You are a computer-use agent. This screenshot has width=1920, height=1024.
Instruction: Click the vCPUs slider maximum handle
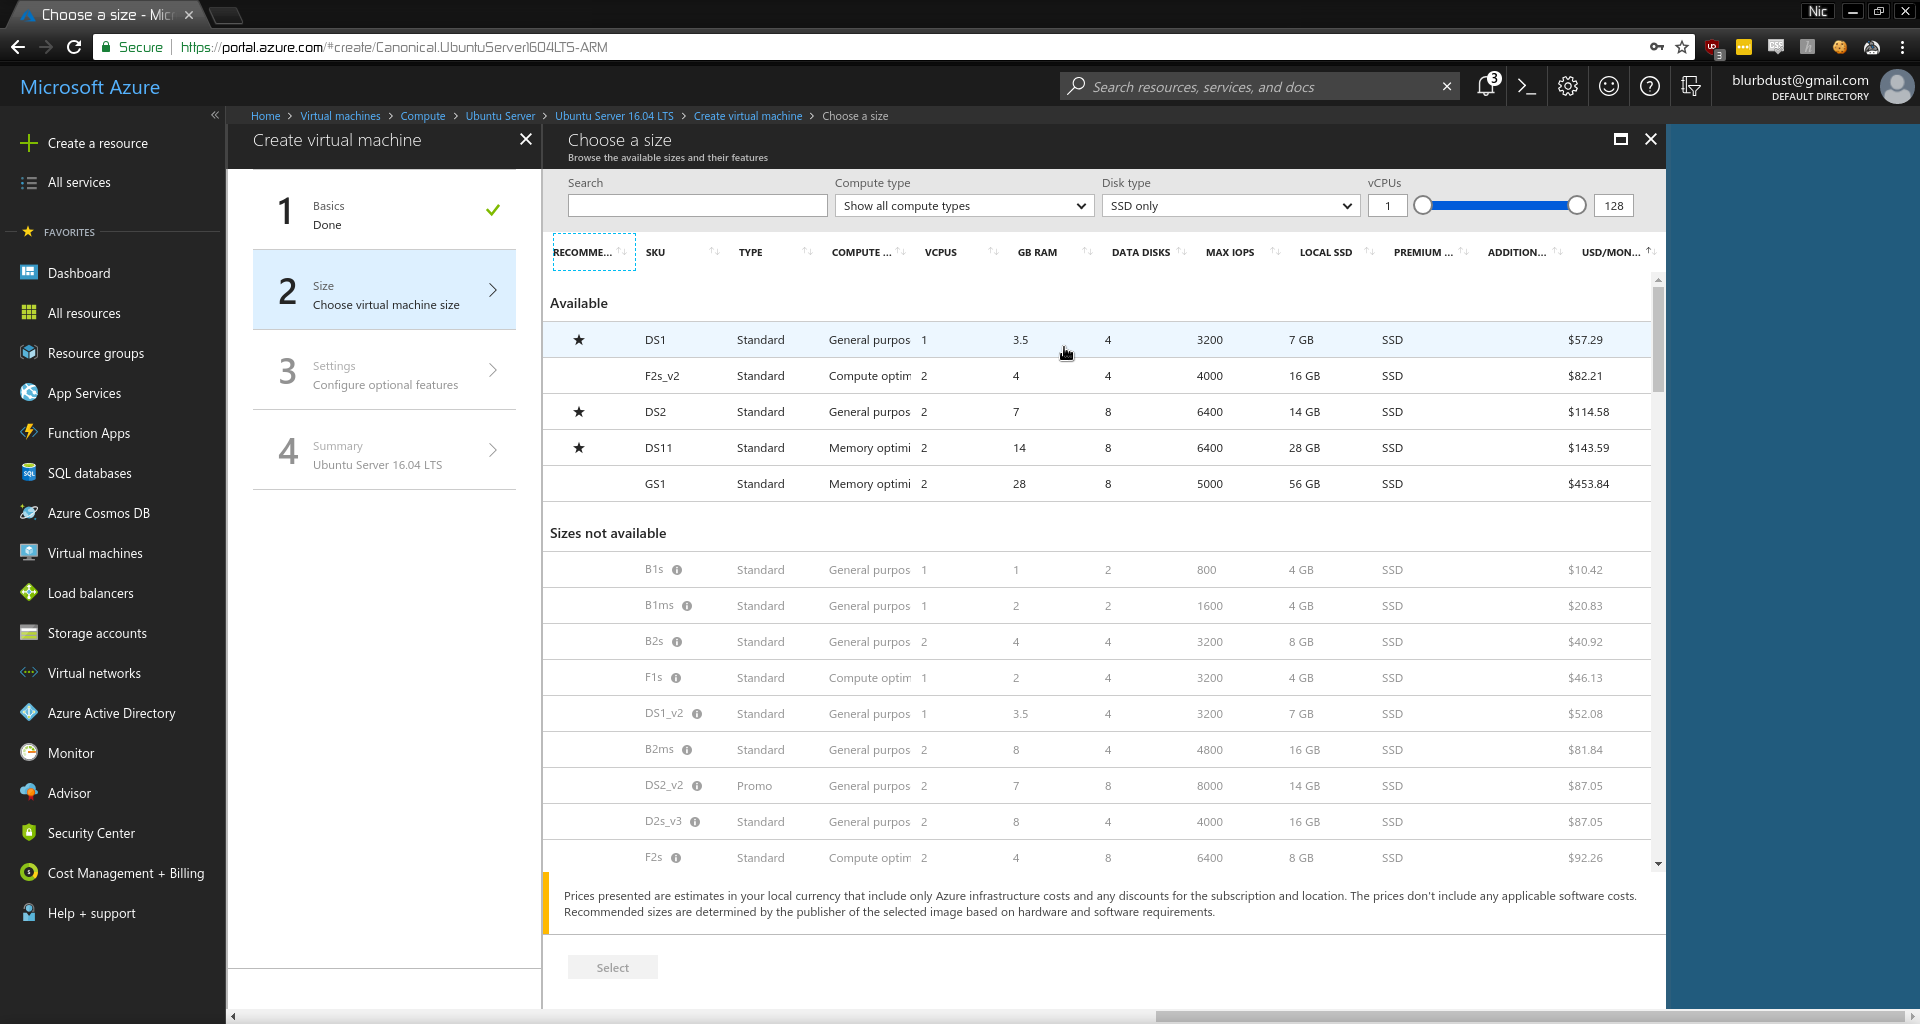[x=1577, y=205]
